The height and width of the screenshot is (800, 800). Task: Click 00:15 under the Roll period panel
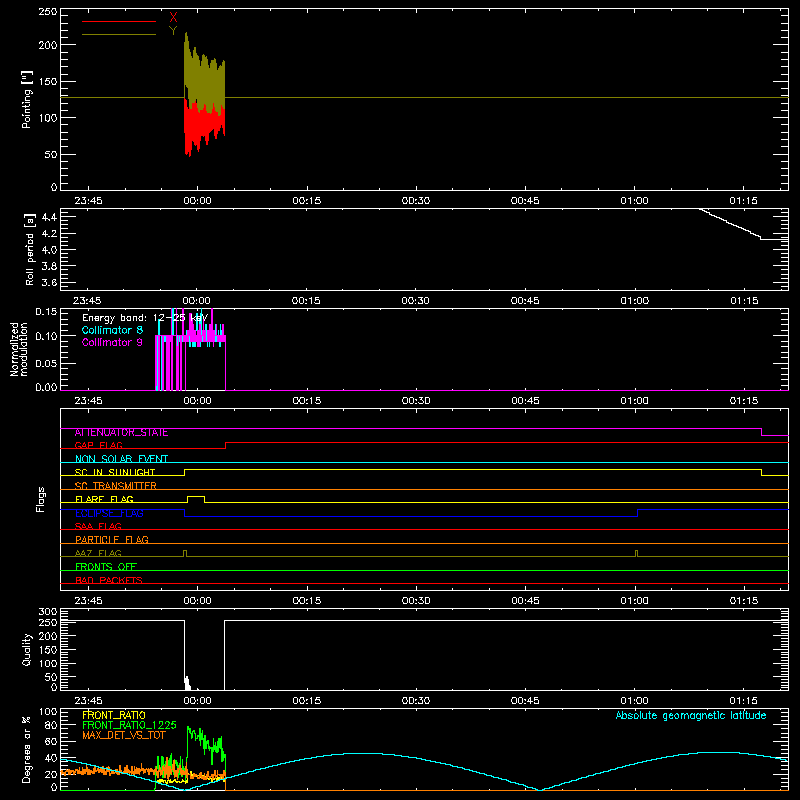coord(306,301)
